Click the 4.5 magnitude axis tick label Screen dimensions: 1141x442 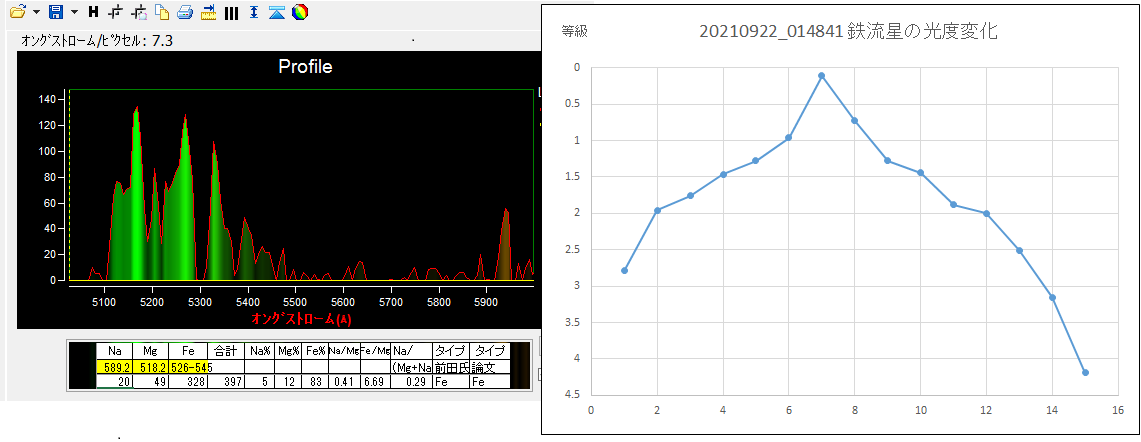pos(573,395)
